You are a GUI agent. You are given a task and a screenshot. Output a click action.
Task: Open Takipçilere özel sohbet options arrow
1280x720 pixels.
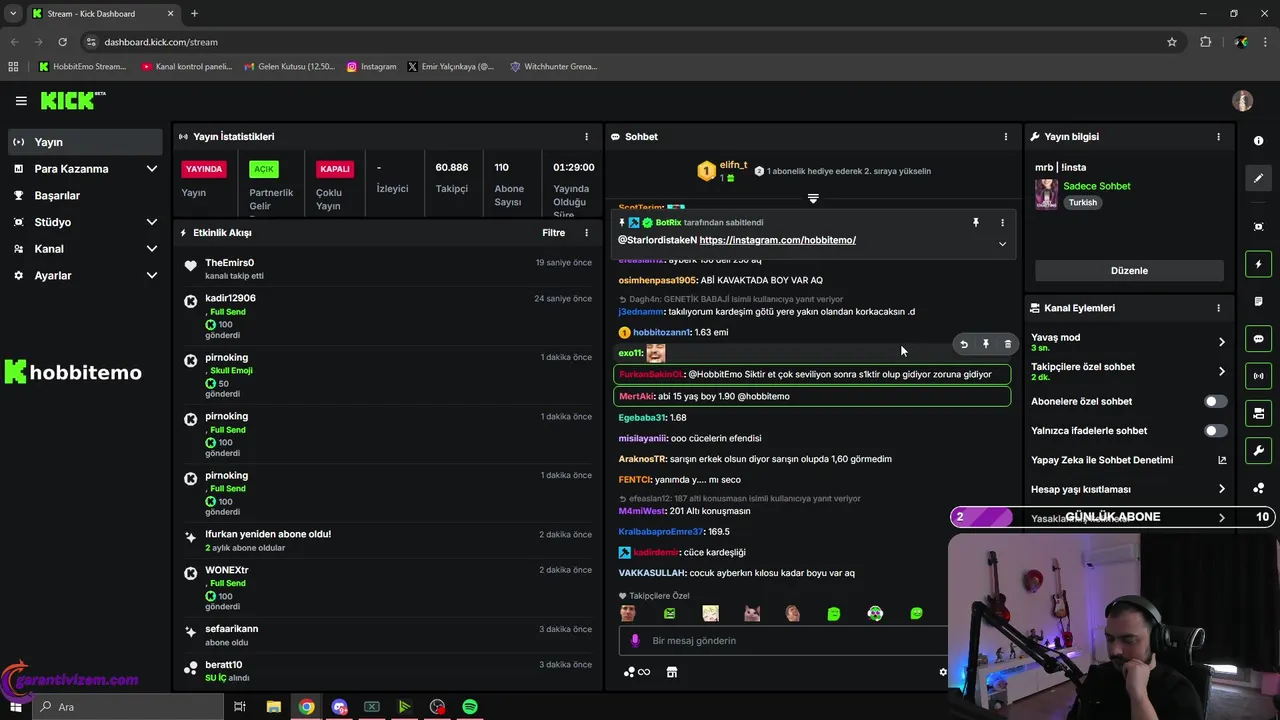1221,371
